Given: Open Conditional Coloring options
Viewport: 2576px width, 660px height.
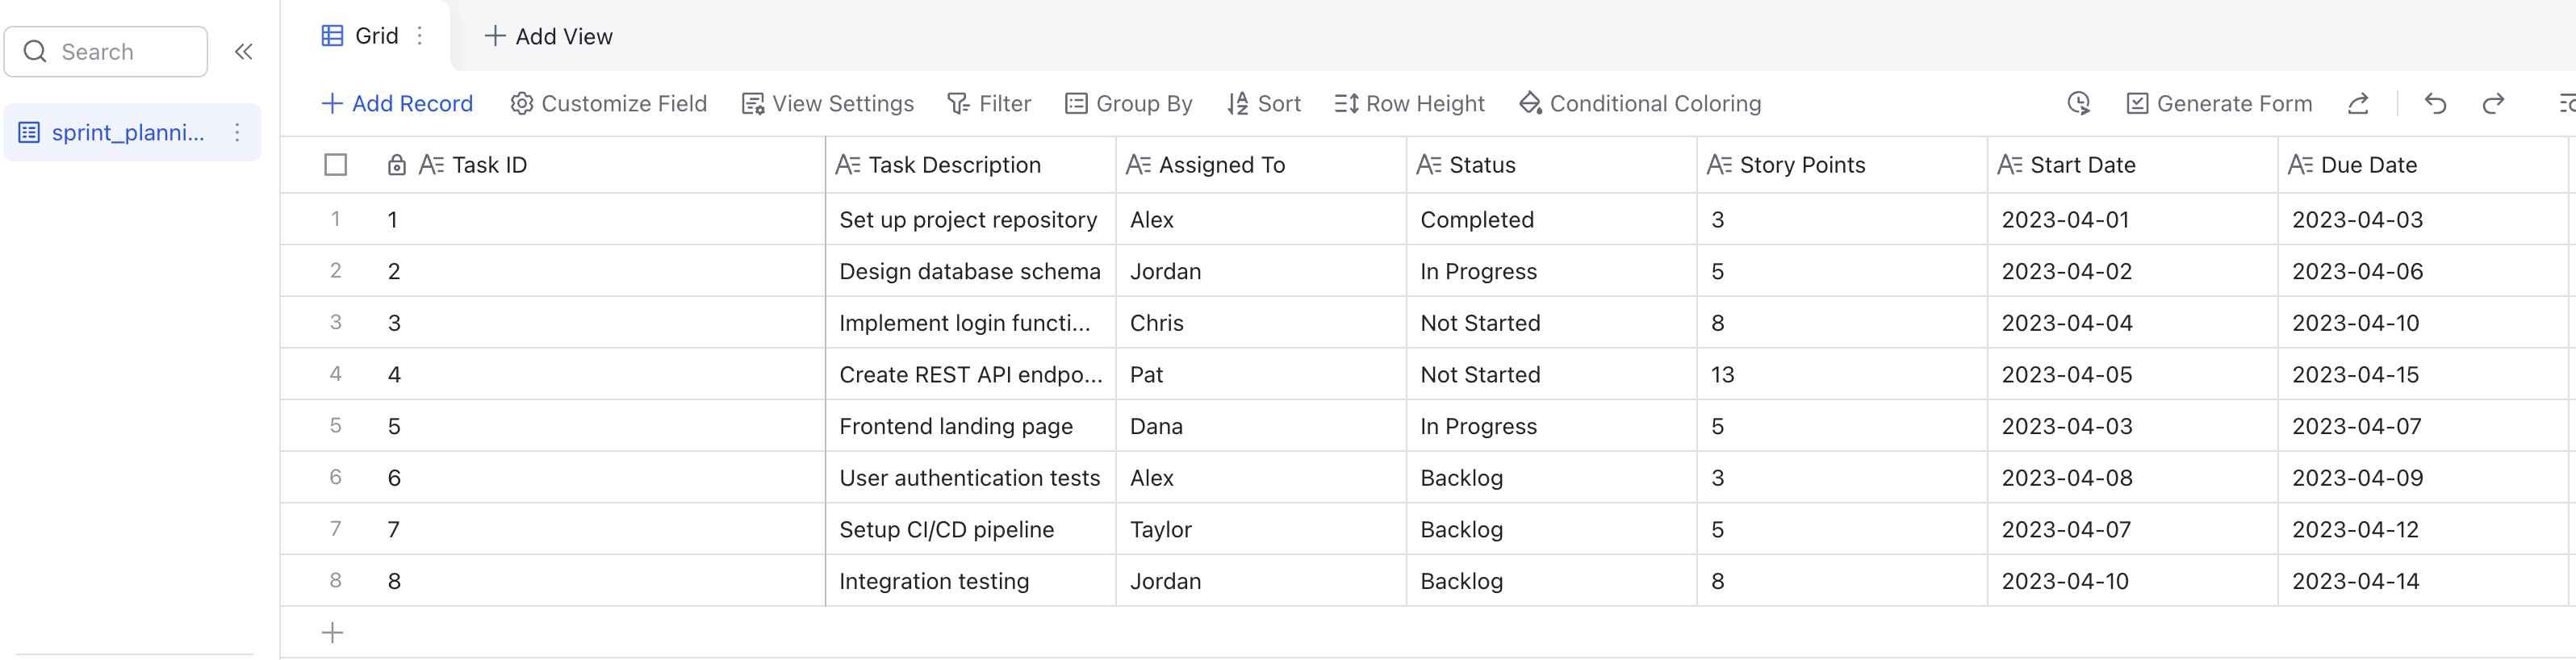Looking at the screenshot, I should tap(1640, 104).
